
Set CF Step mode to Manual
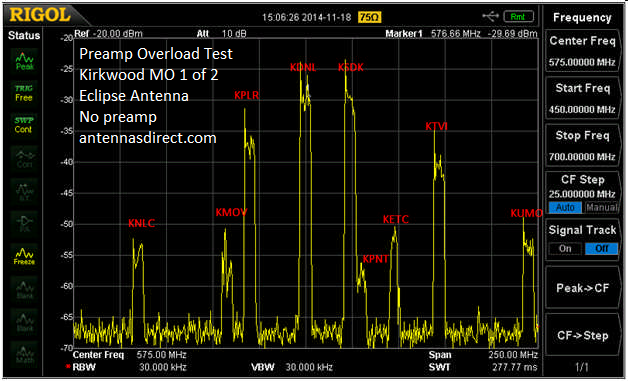click(601, 207)
